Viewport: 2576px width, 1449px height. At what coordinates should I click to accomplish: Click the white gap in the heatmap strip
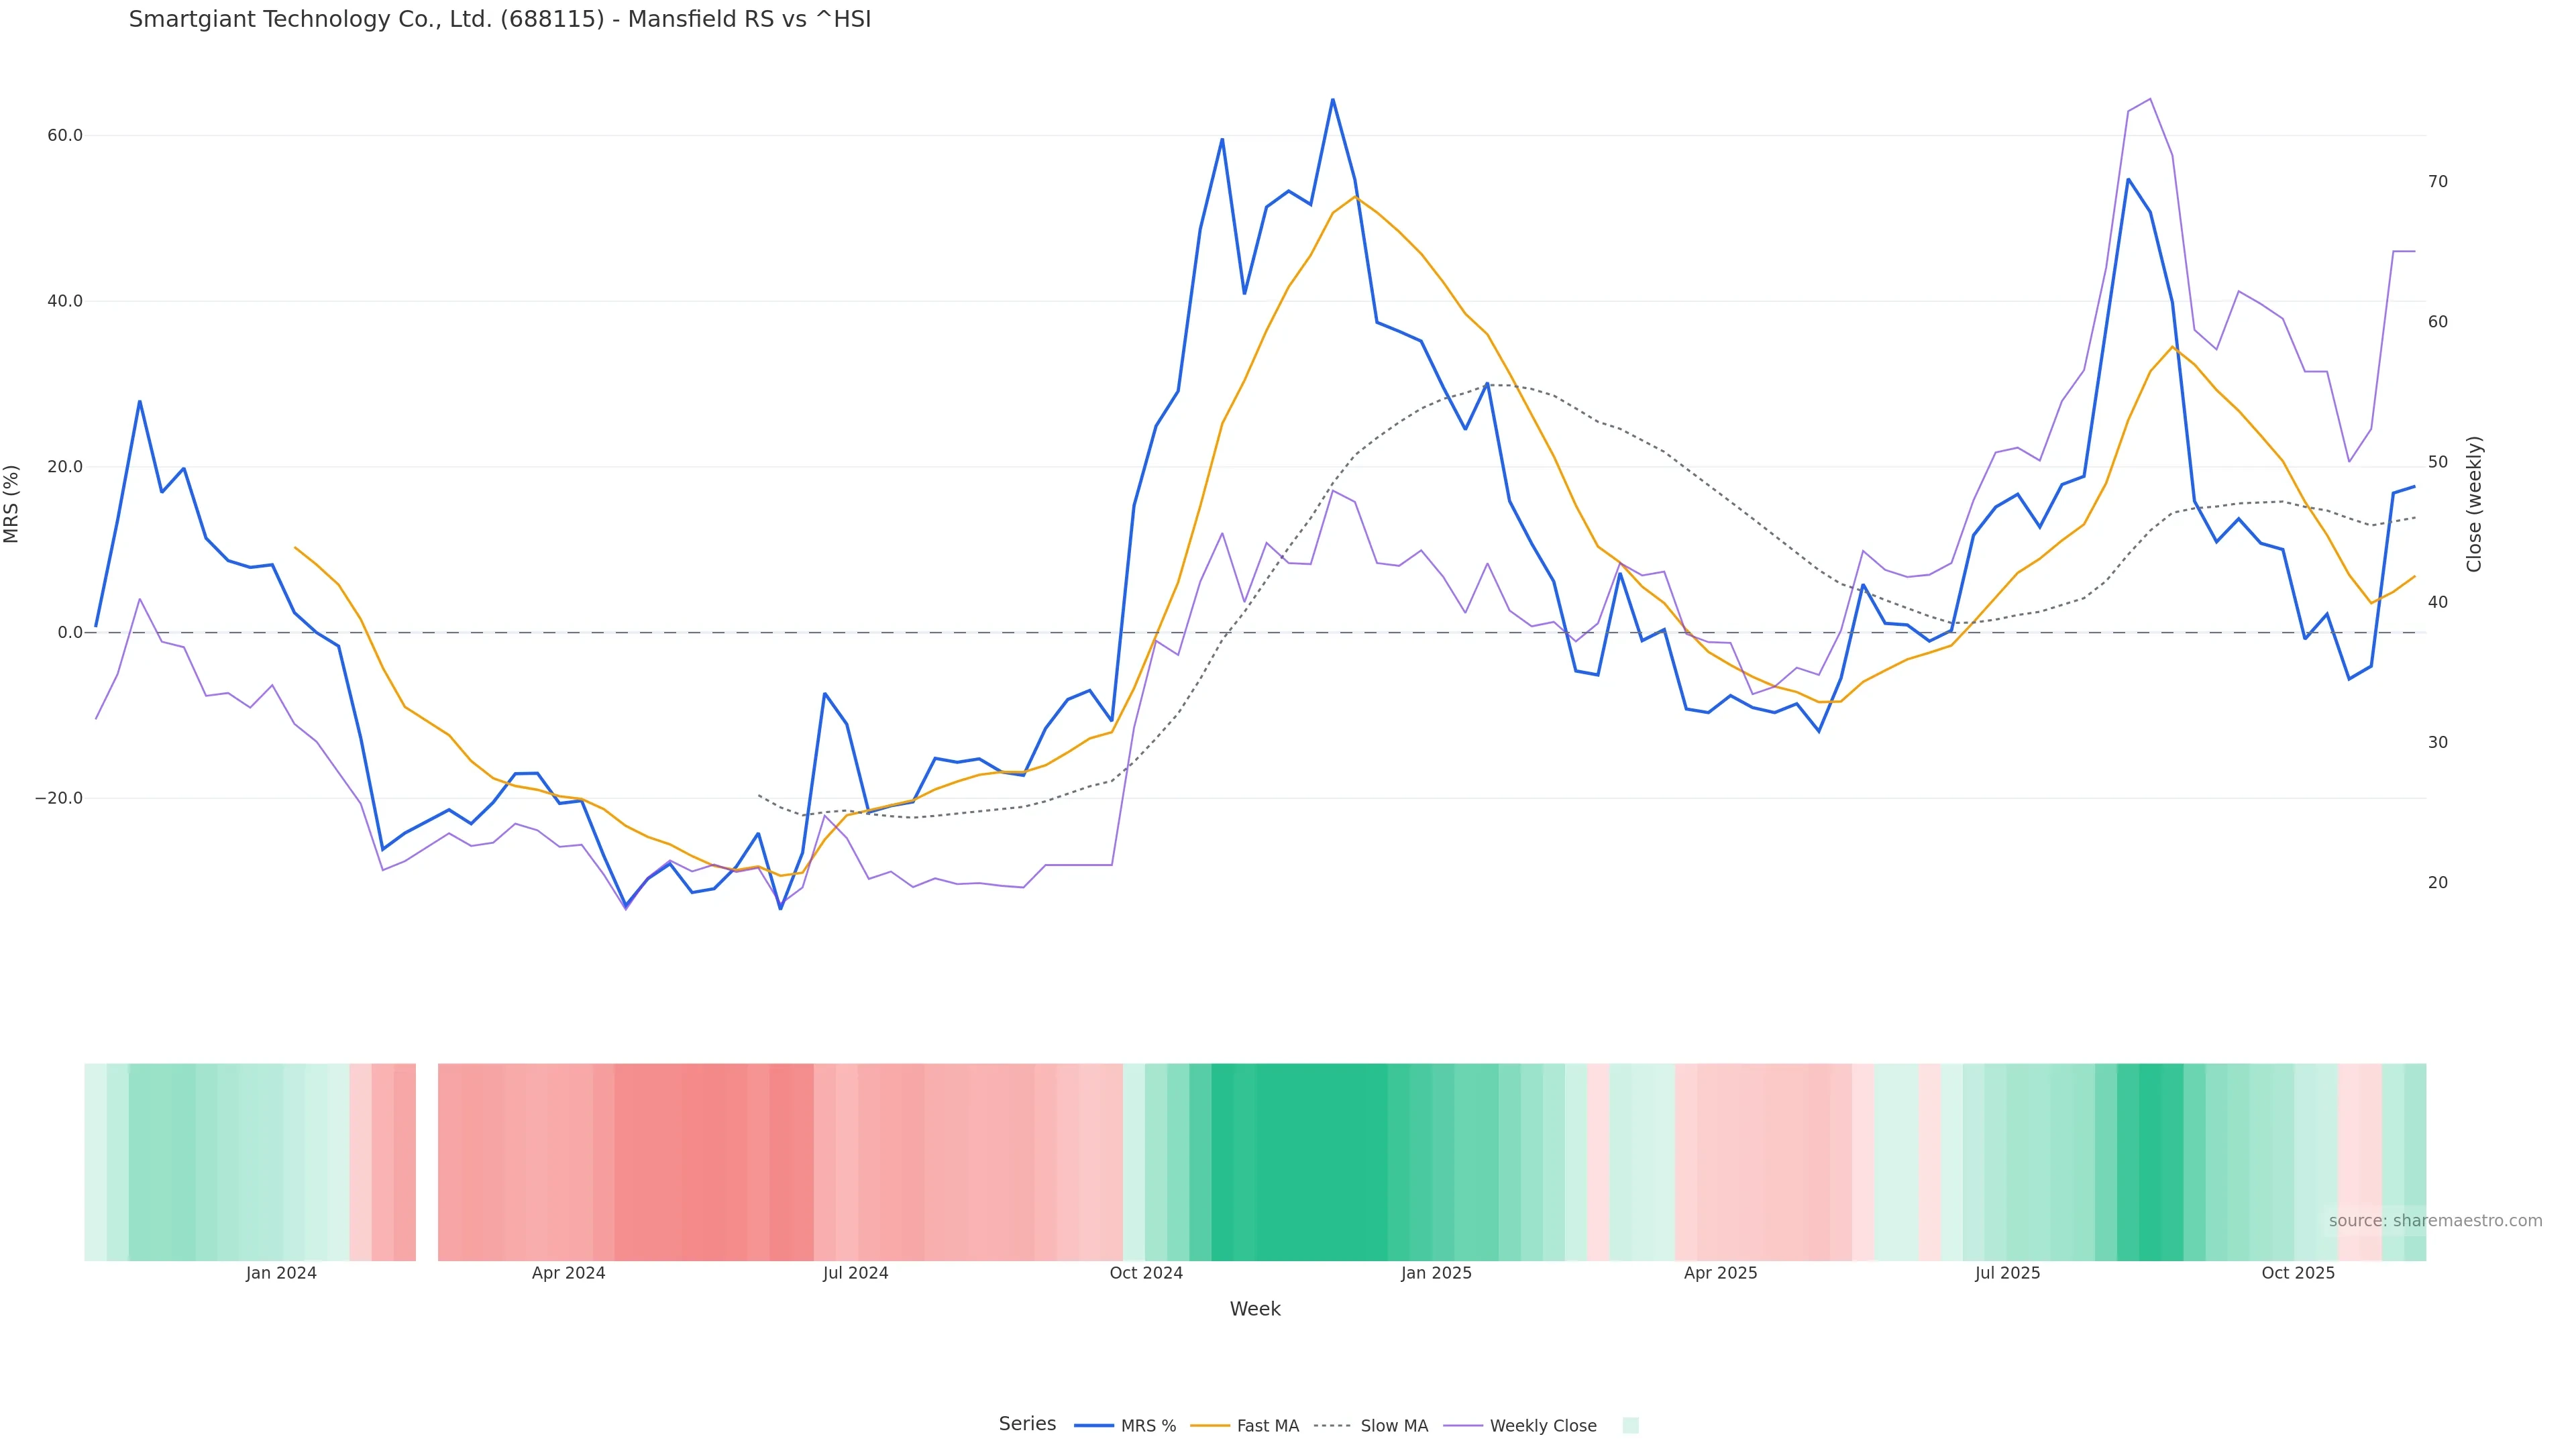click(x=427, y=1162)
